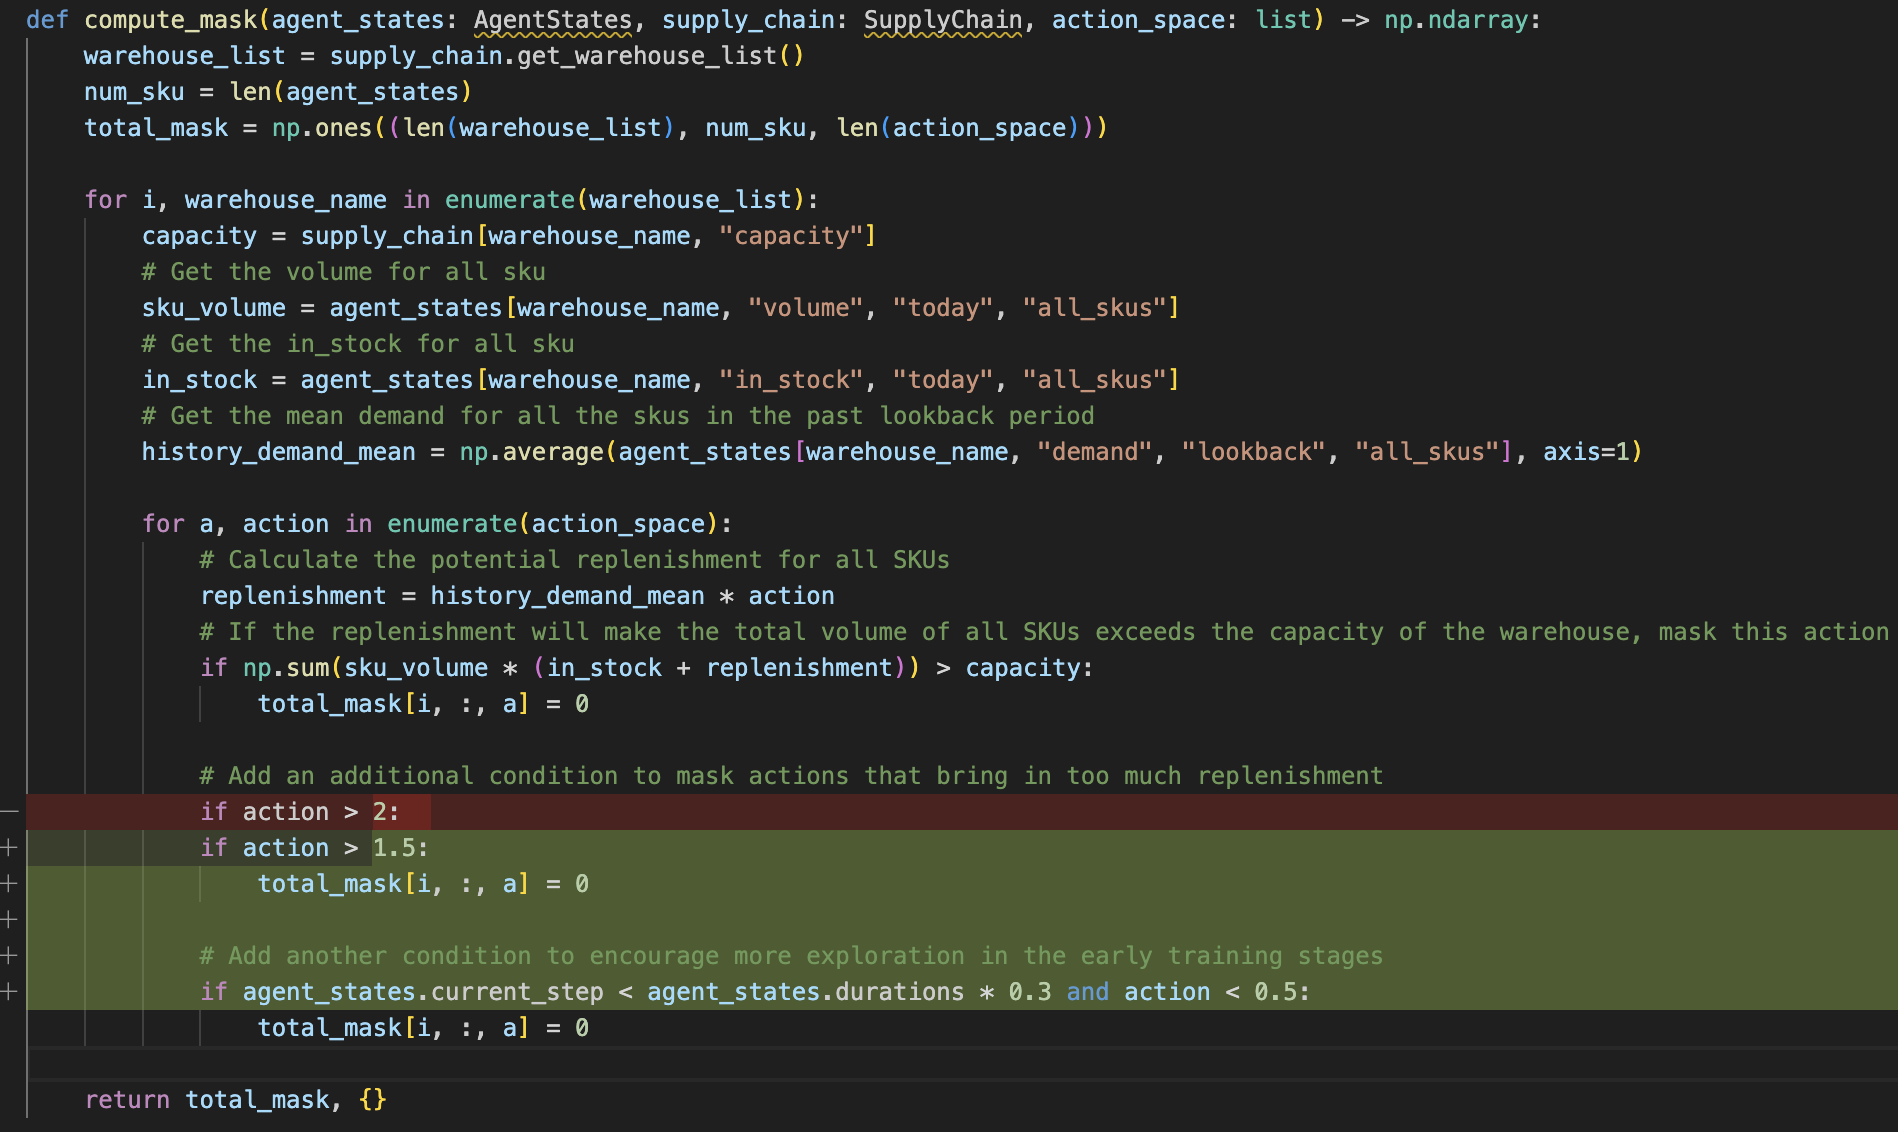Click the plus marker beside the empty added line

click(x=9, y=920)
